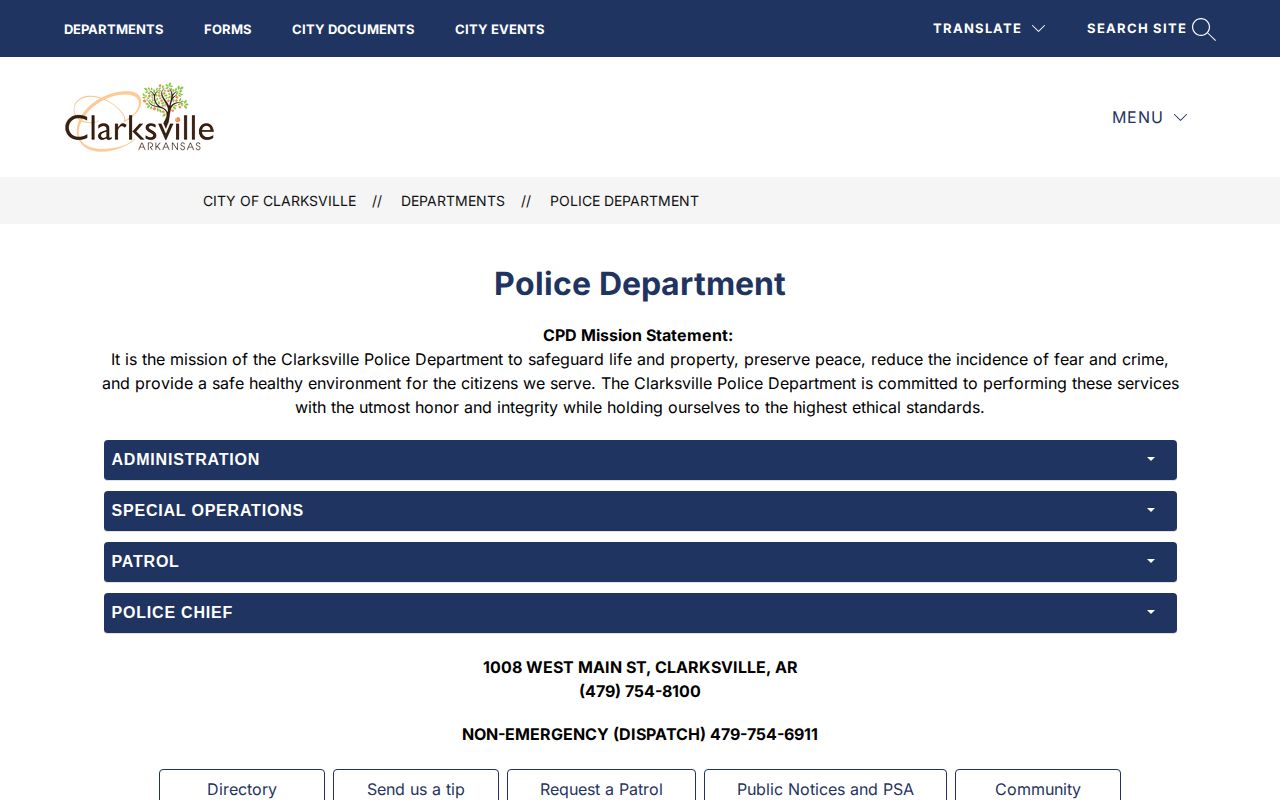
Task: Open the Clarksville Arkansas logo homepage
Action: click(x=140, y=117)
